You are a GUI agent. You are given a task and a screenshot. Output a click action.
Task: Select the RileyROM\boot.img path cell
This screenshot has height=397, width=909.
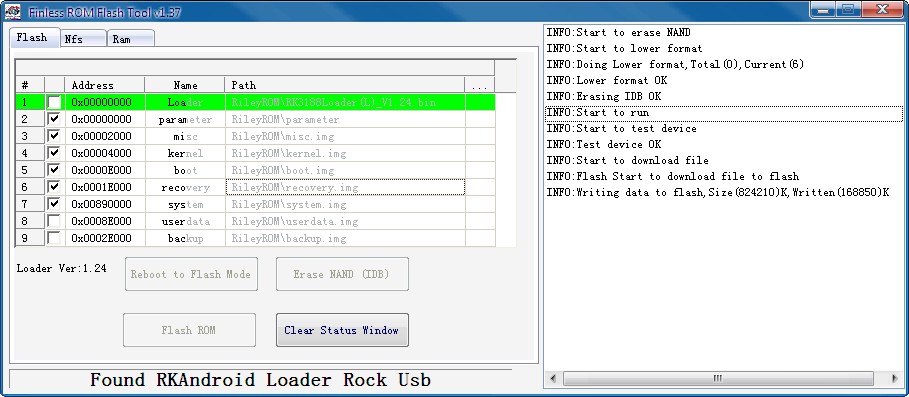pyautogui.click(x=345, y=170)
